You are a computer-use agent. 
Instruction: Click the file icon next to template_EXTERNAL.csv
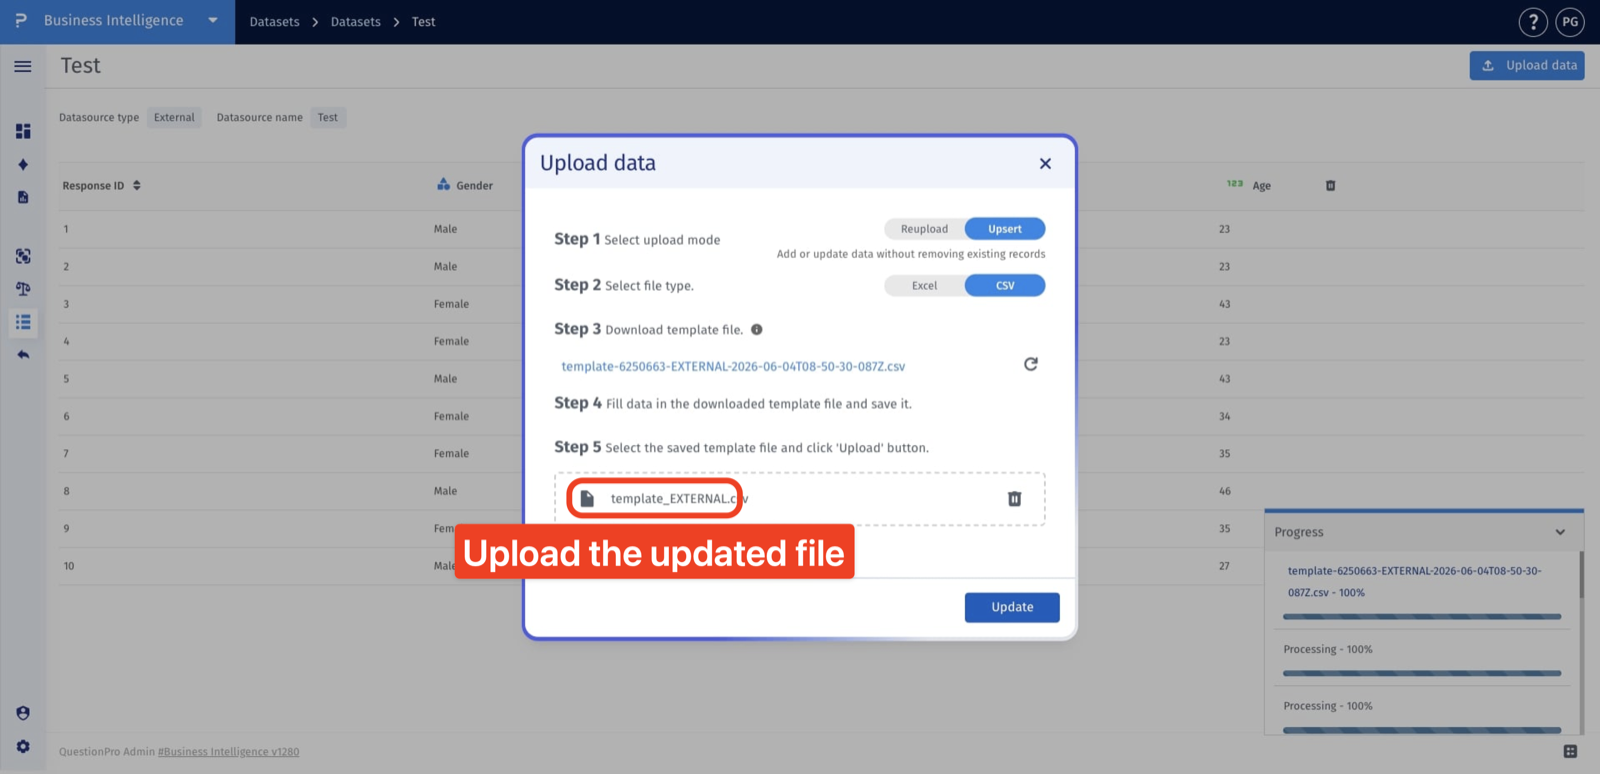pos(587,498)
